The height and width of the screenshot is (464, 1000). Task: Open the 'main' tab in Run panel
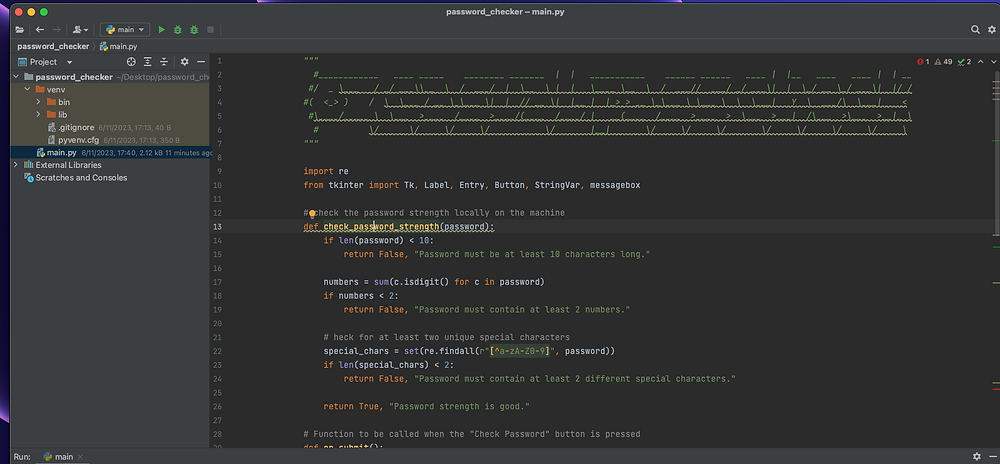click(59, 457)
